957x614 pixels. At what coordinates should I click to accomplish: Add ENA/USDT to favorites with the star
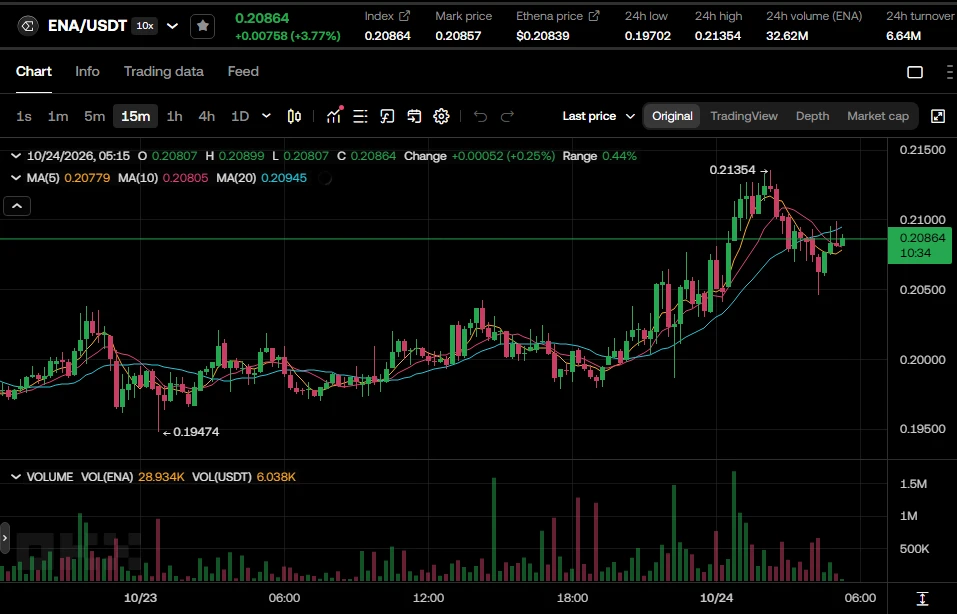pos(203,26)
